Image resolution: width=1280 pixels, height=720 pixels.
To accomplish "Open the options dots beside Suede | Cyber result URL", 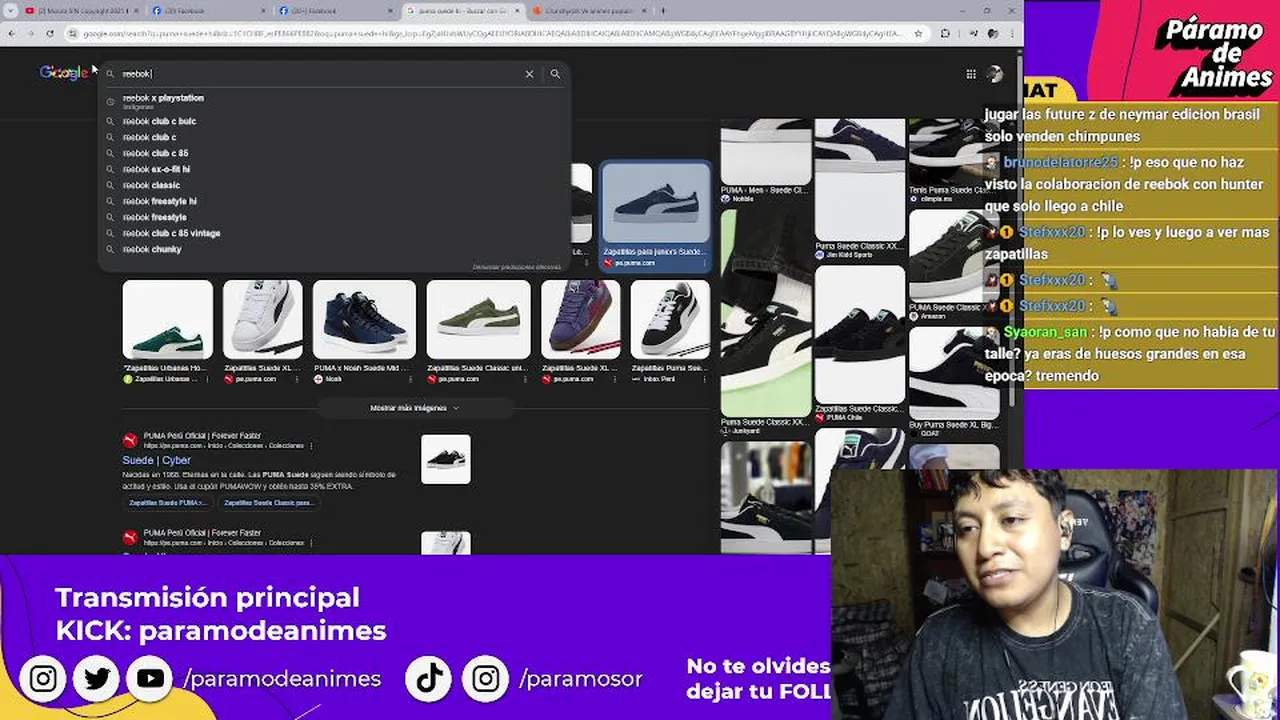I will (311, 446).
